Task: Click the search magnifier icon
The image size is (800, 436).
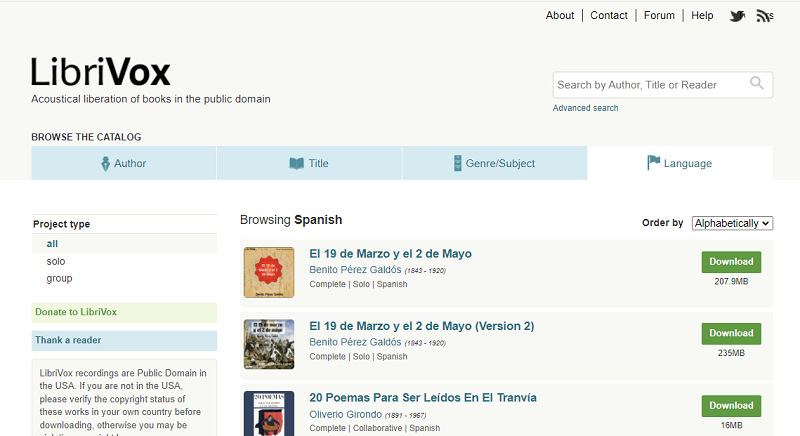Action: [x=757, y=83]
